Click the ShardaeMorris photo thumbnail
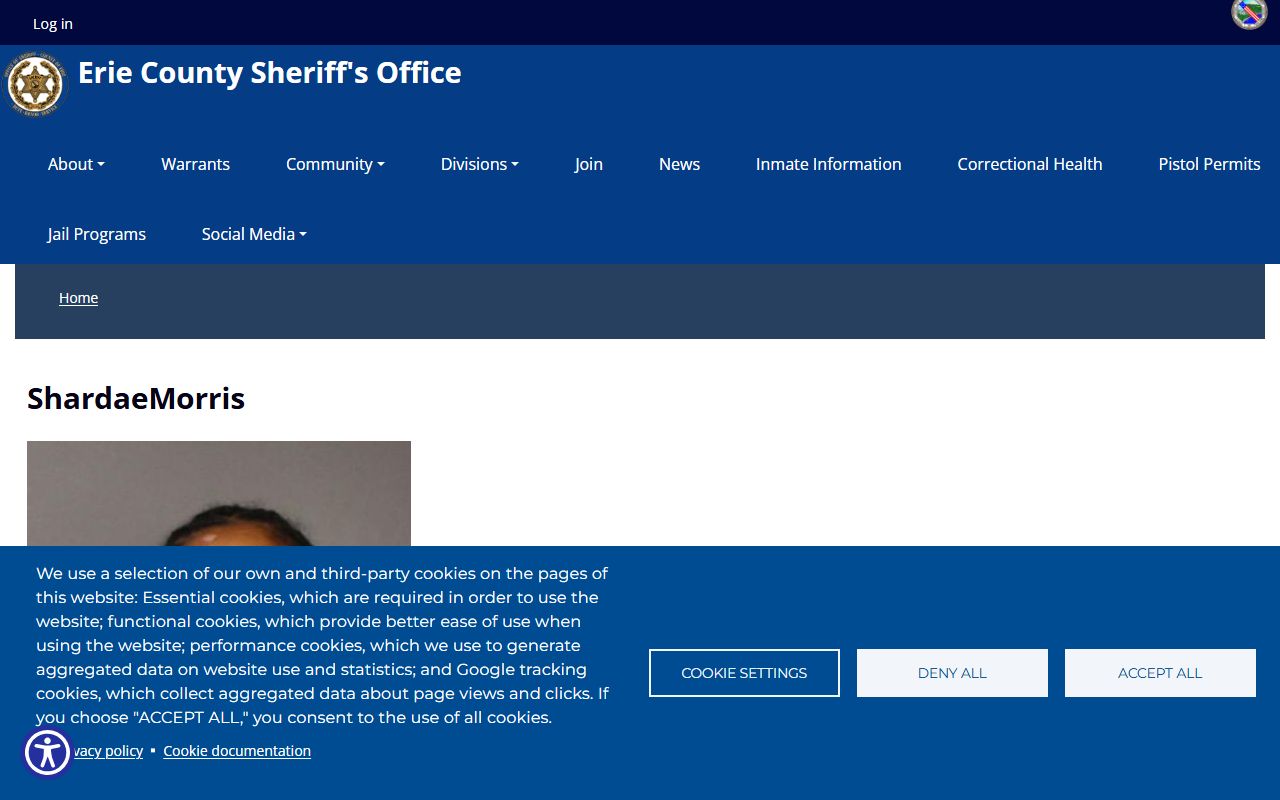 (219, 494)
